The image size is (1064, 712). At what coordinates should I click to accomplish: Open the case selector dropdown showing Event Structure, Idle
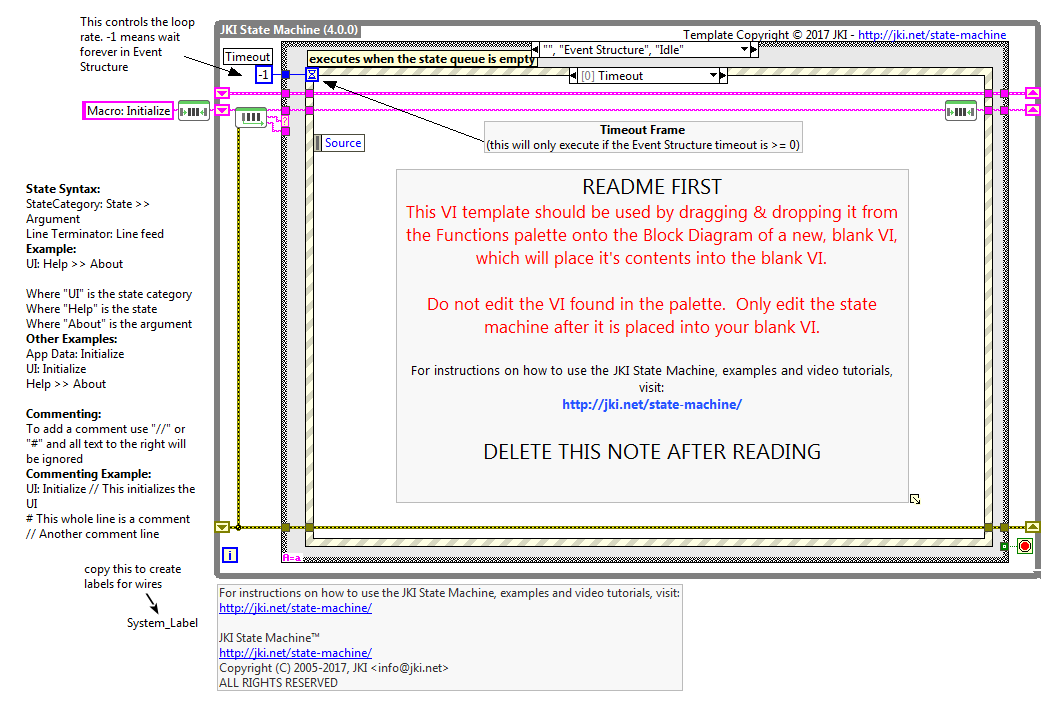pyautogui.click(x=744, y=50)
